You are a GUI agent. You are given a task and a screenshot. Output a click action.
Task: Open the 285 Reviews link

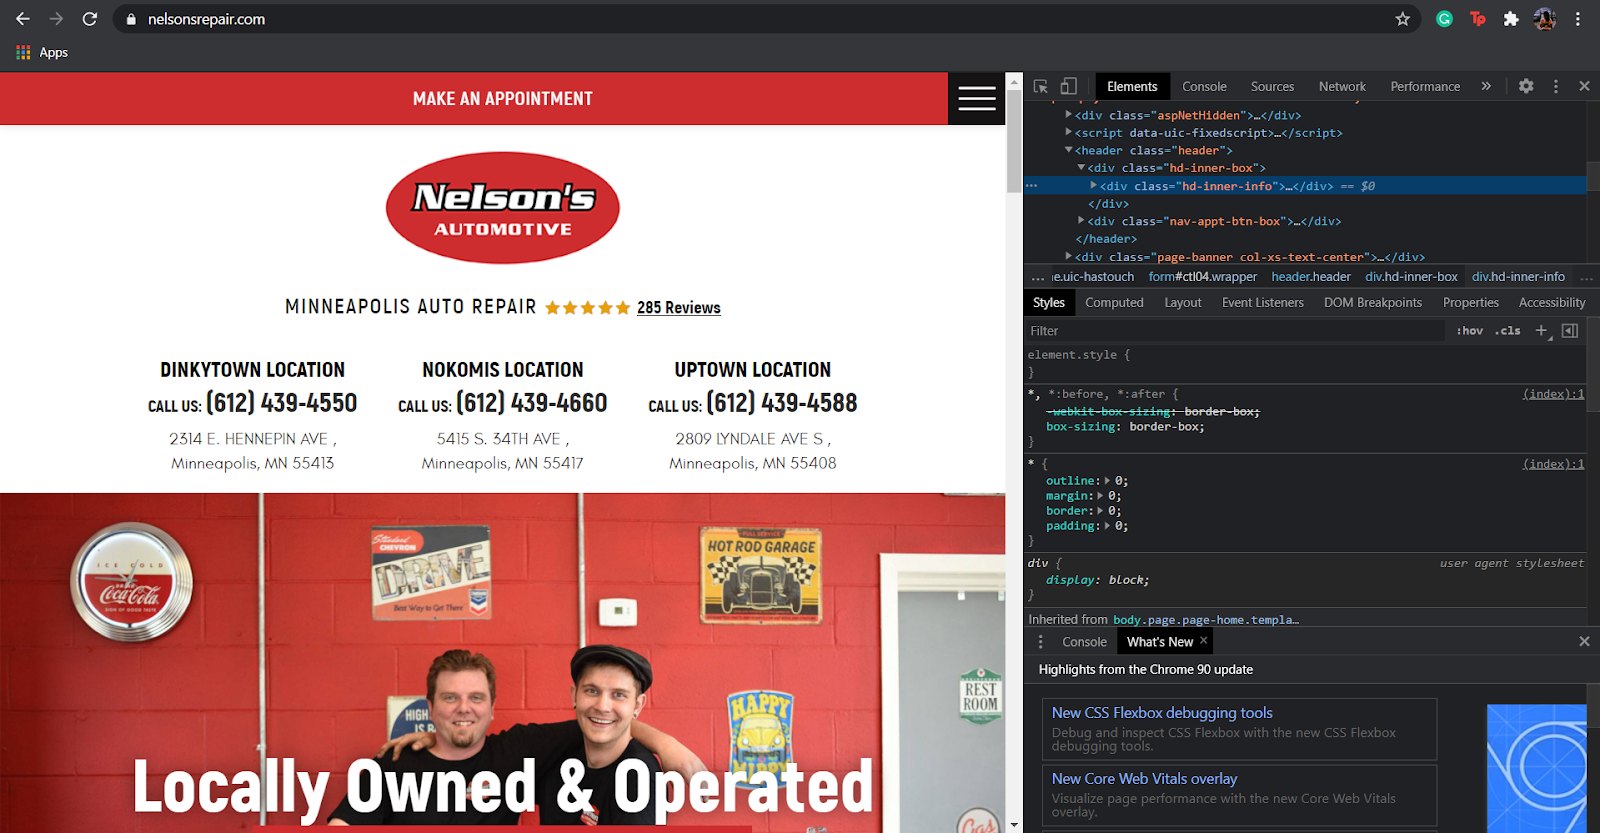679,308
